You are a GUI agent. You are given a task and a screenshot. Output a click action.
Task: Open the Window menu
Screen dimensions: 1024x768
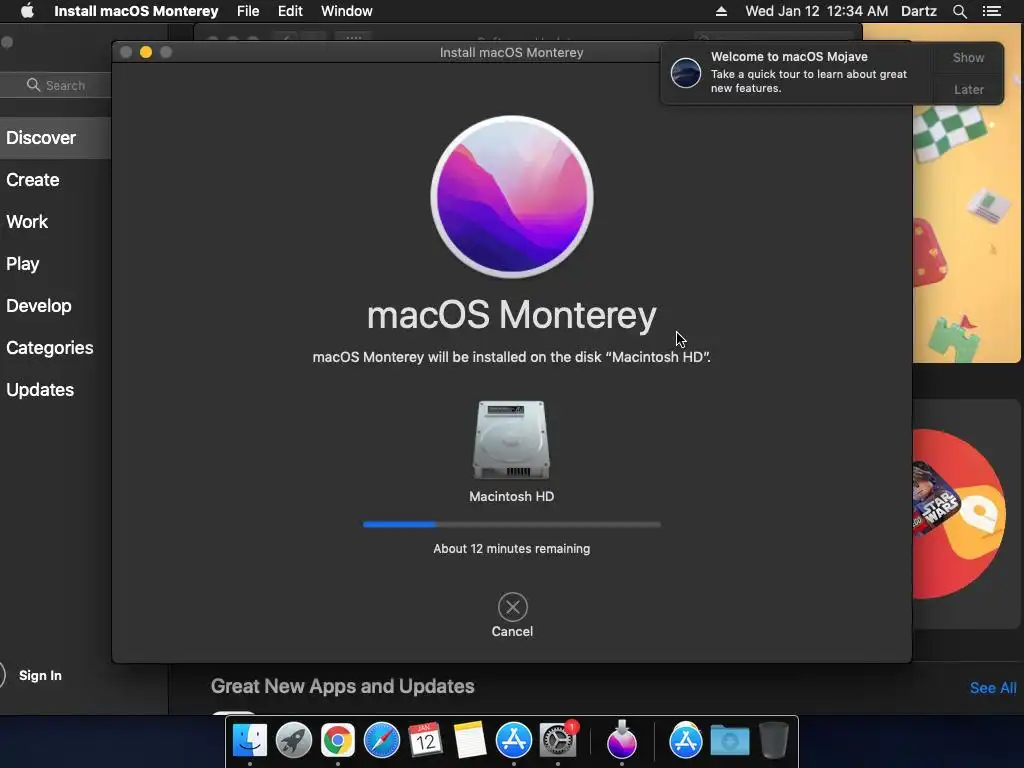coord(346,11)
